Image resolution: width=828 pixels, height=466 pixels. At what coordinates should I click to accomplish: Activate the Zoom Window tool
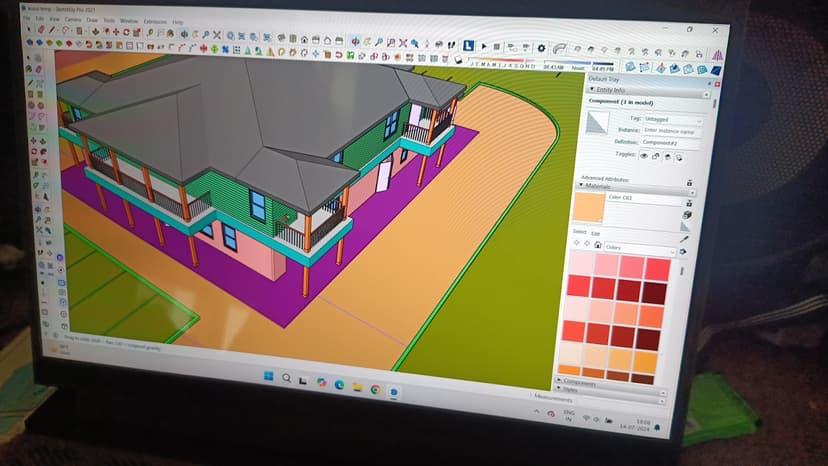tap(391, 43)
